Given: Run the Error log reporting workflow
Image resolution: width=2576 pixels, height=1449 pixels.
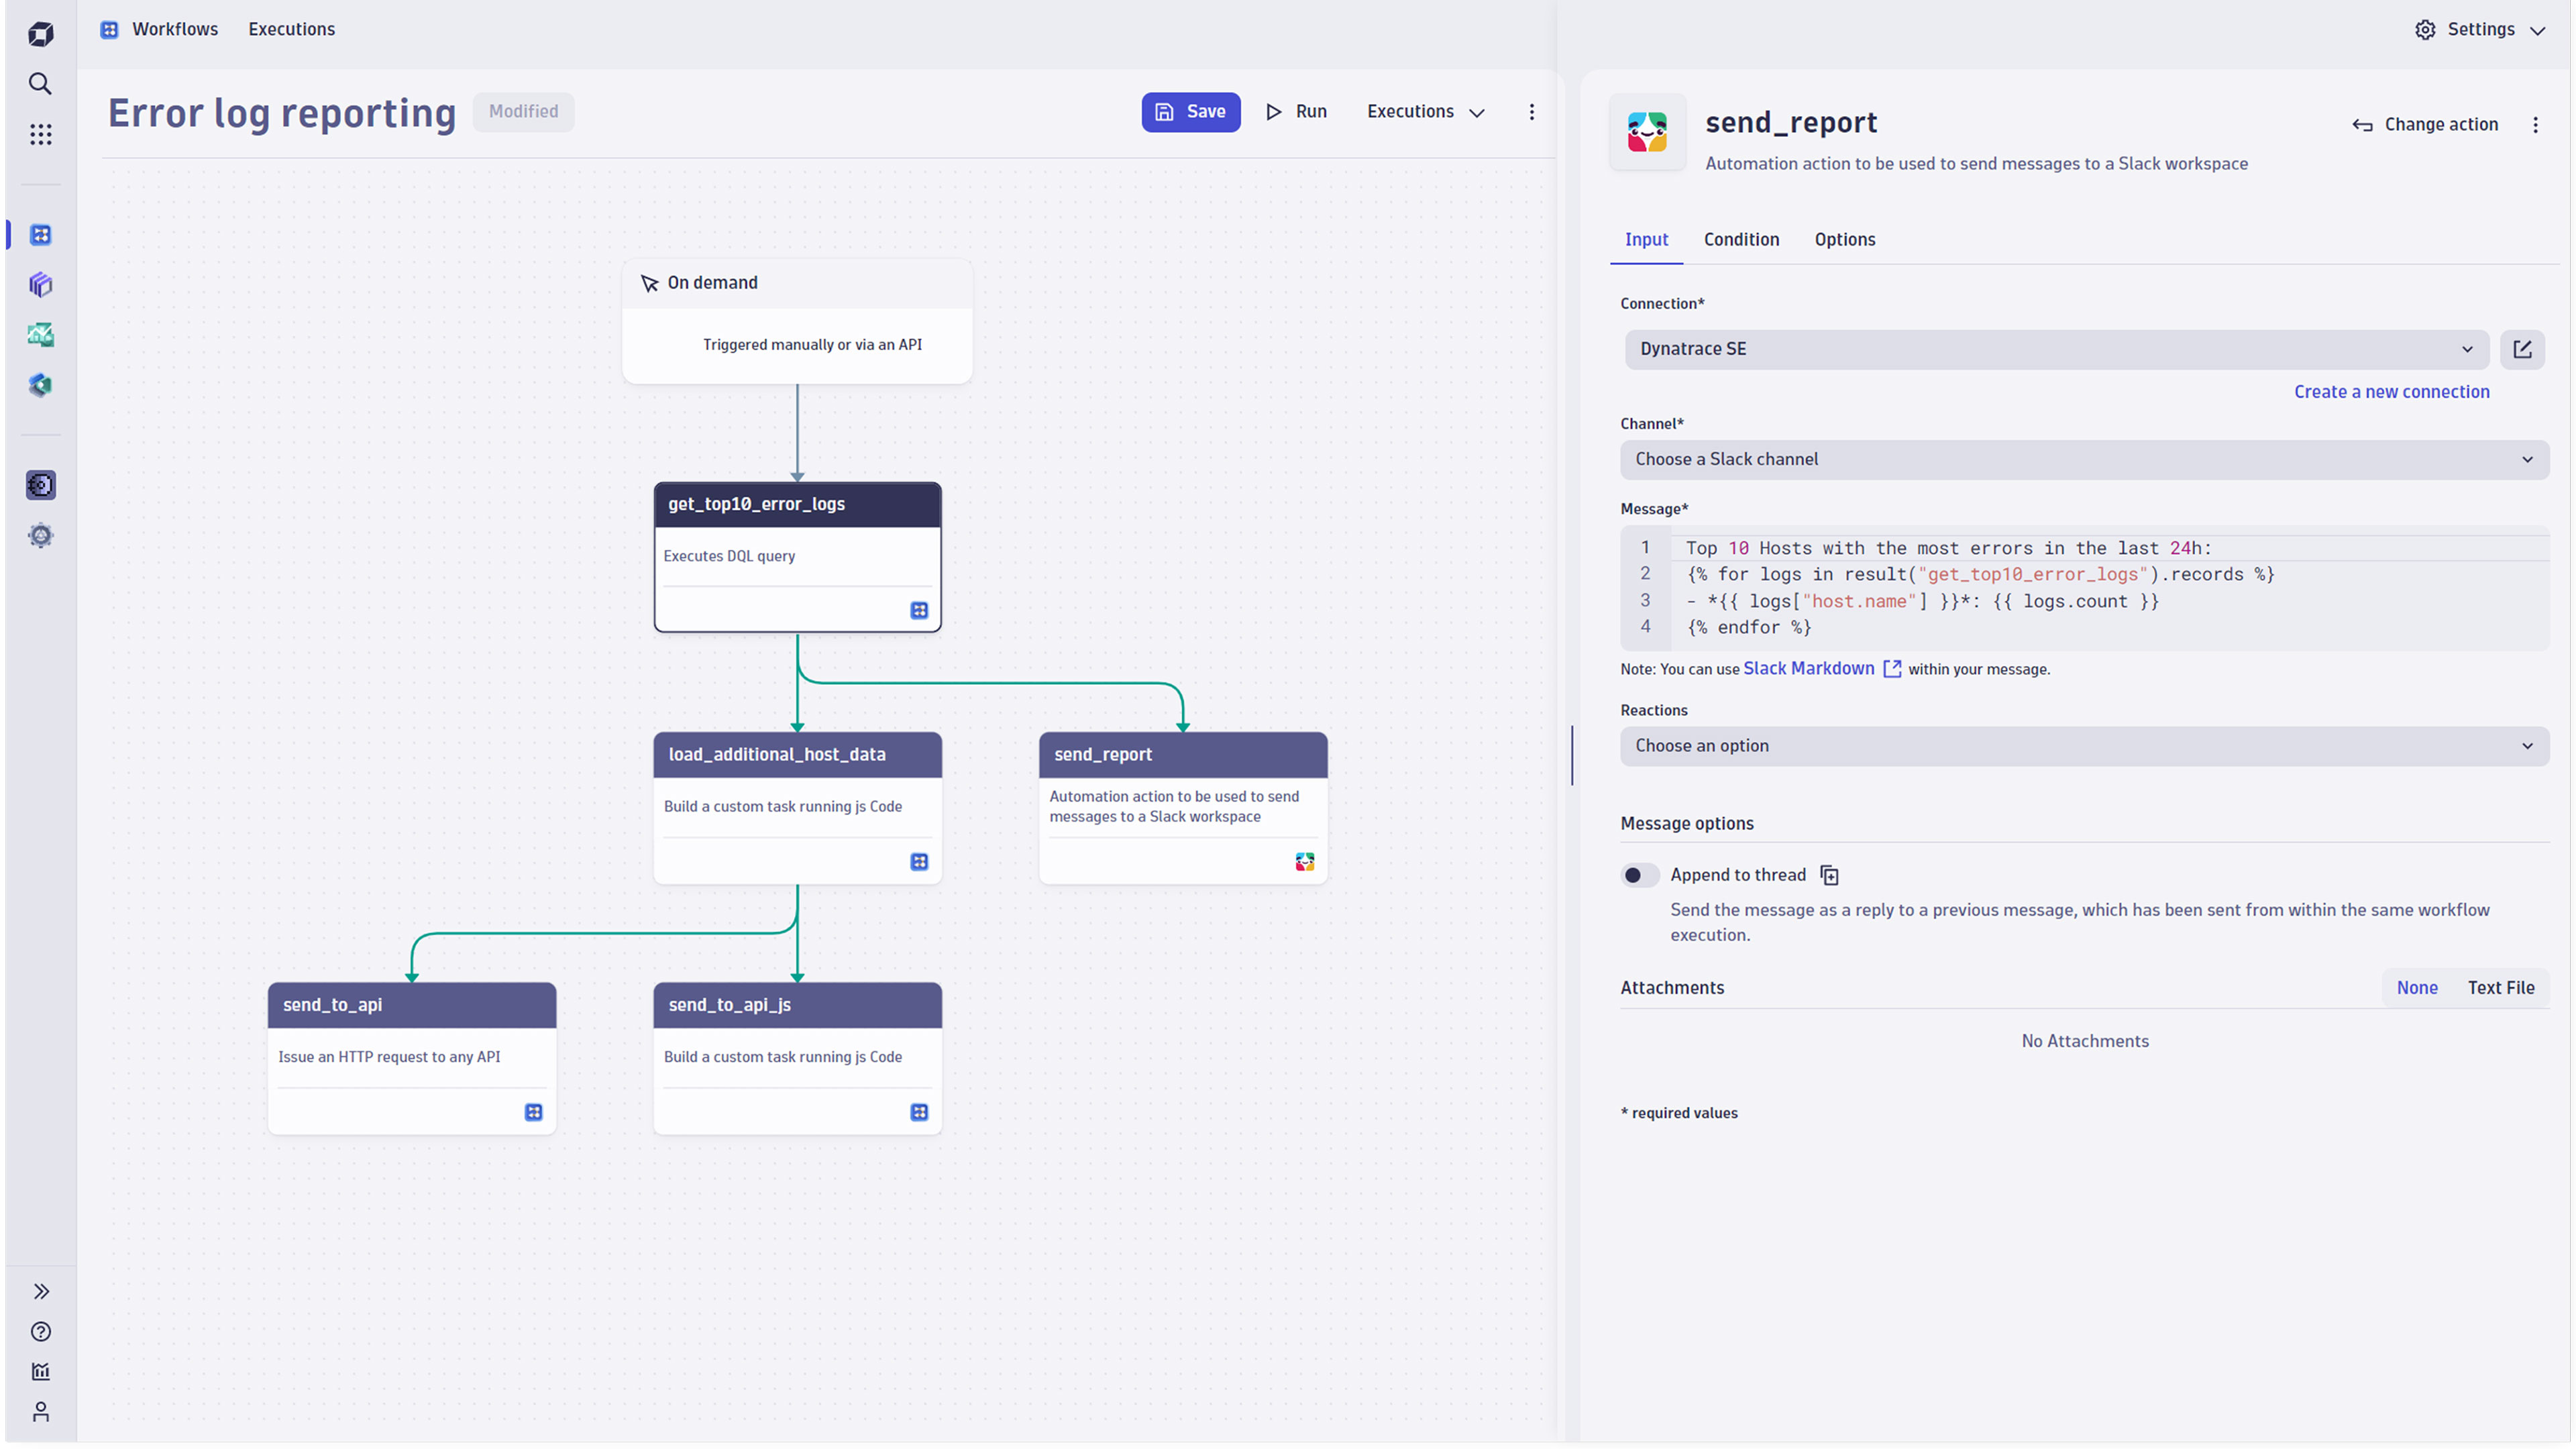Looking at the screenshot, I should (x=1296, y=111).
